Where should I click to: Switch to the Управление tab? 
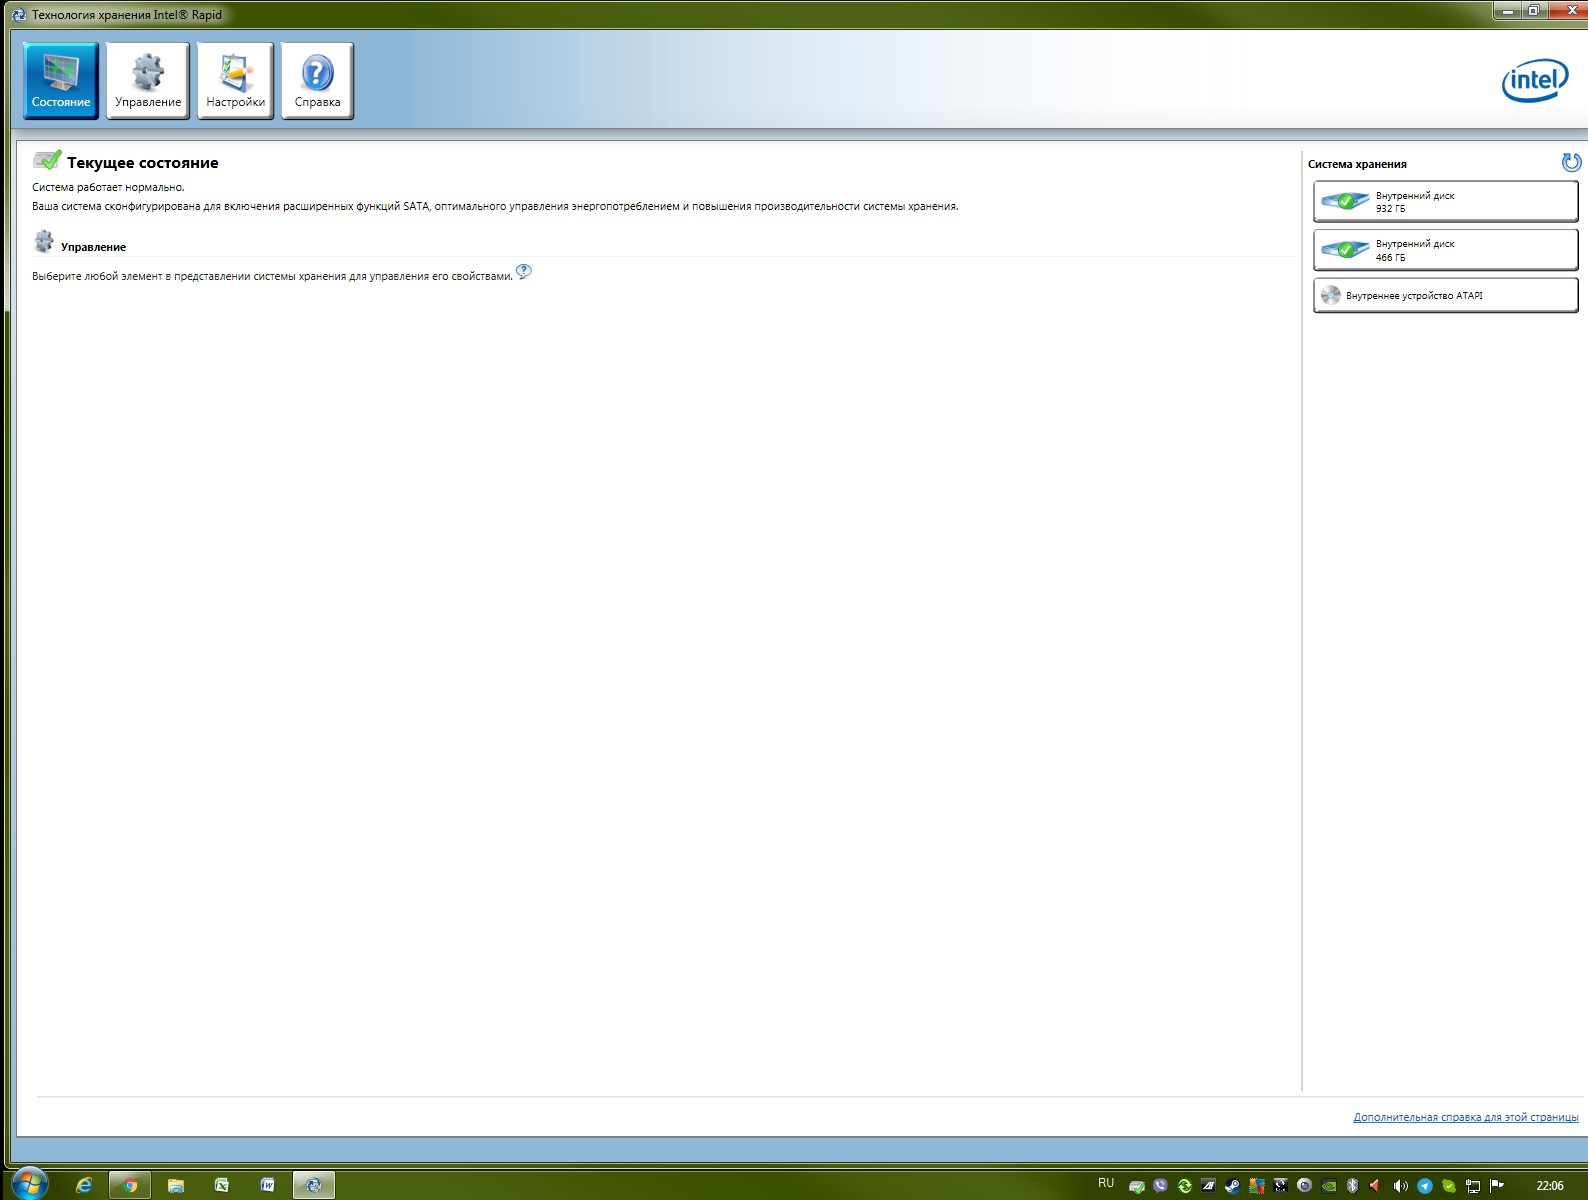148,81
